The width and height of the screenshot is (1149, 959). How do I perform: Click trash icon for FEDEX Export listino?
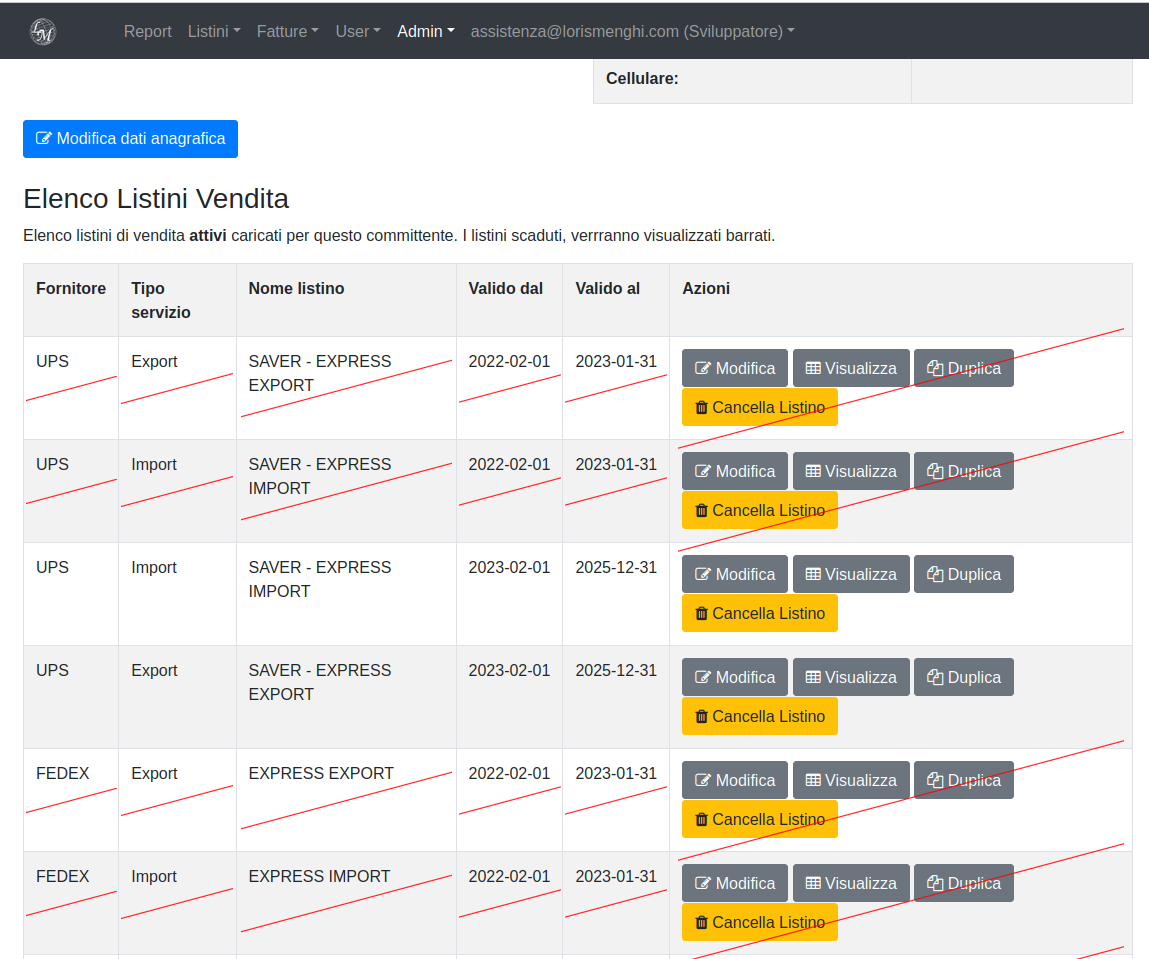pos(701,820)
